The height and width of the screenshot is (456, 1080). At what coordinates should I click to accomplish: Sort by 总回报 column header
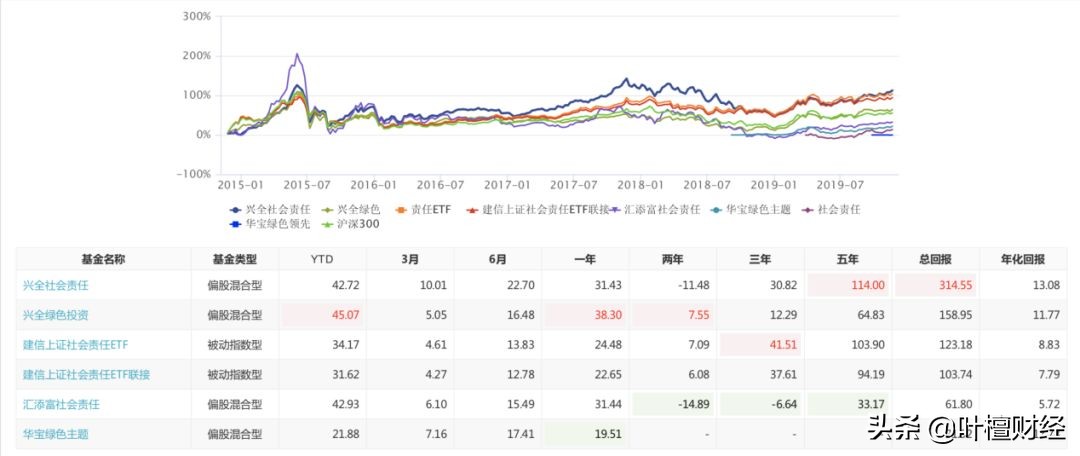933,258
